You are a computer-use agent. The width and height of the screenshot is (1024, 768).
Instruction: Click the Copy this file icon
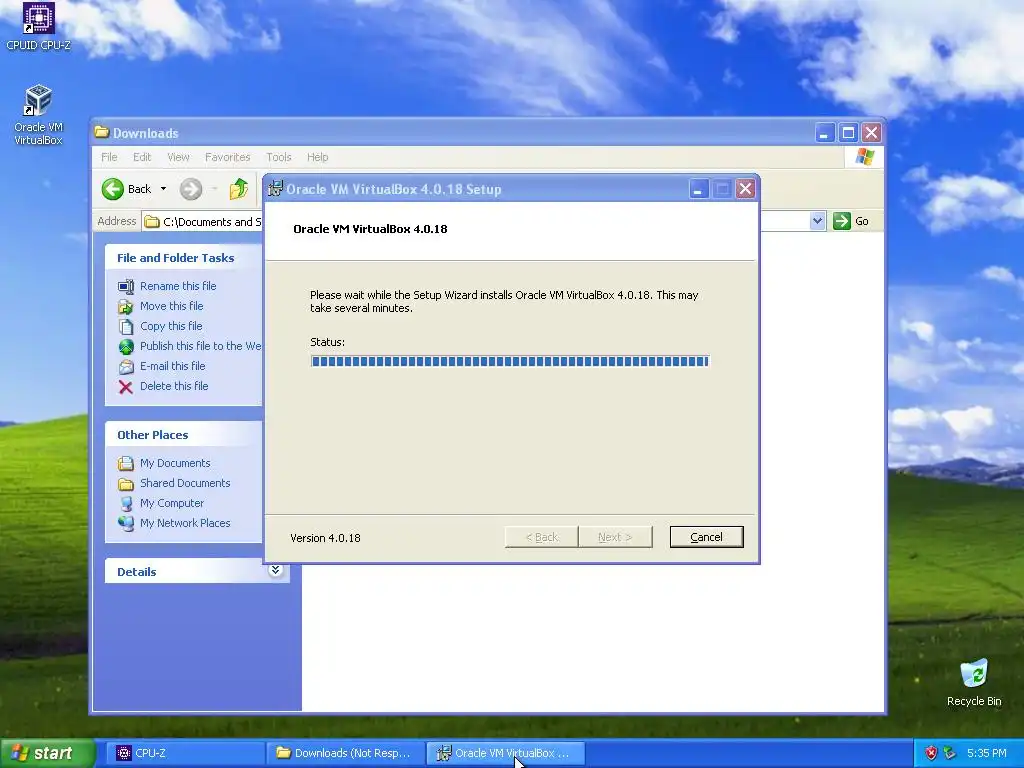click(x=125, y=326)
